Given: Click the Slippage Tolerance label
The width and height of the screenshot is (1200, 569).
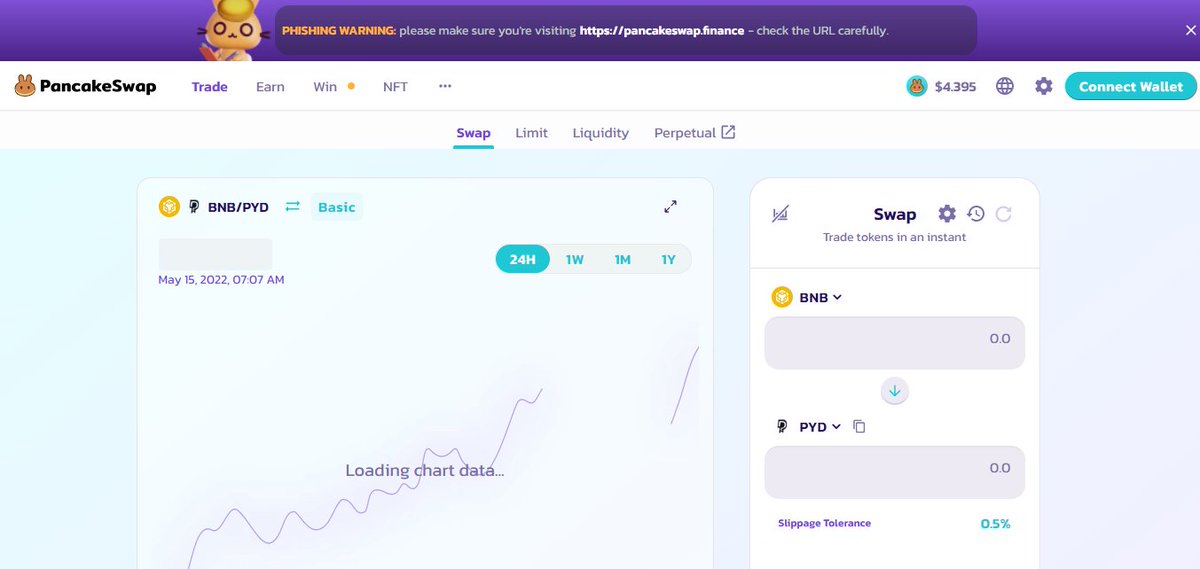Looking at the screenshot, I should click(x=824, y=523).
